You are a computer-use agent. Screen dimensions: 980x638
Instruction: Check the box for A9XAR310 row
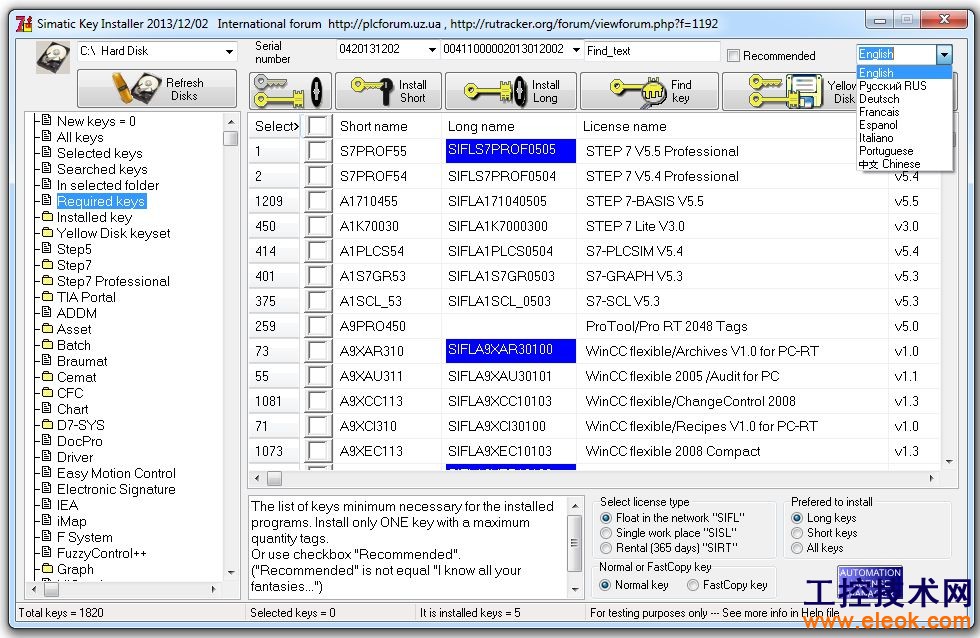point(319,351)
